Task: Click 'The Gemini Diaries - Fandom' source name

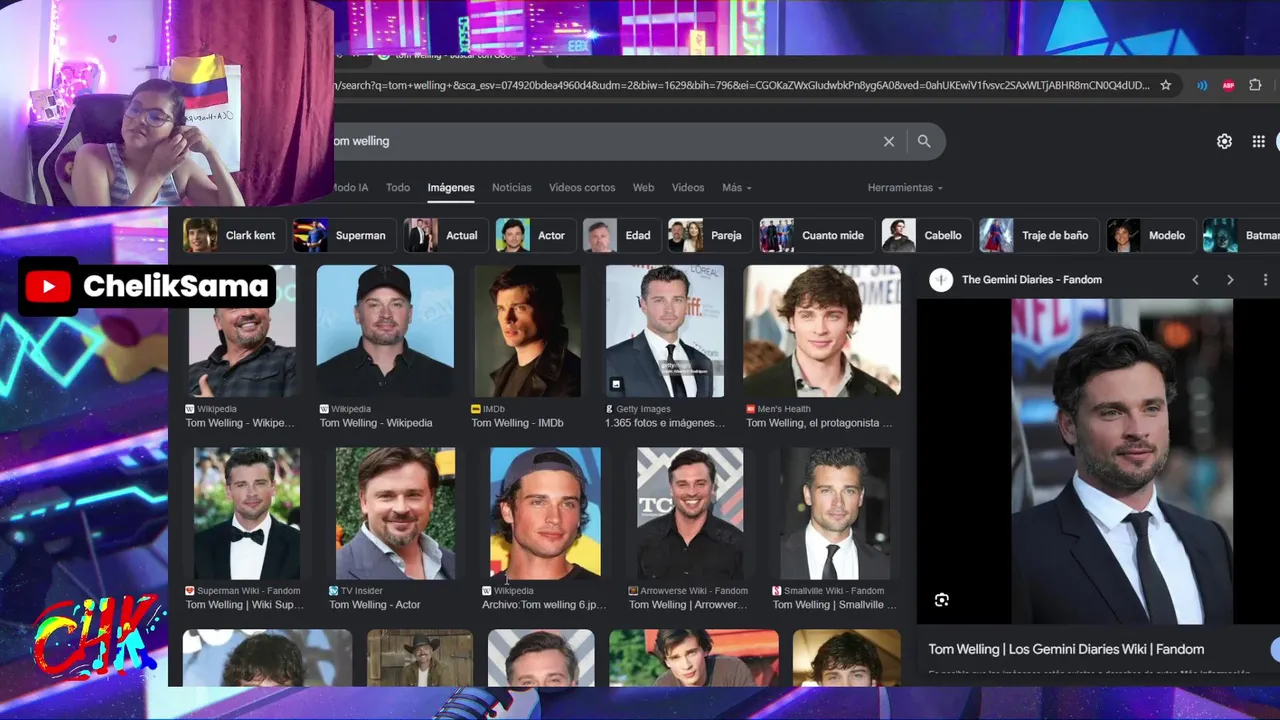Action: click(x=1032, y=280)
